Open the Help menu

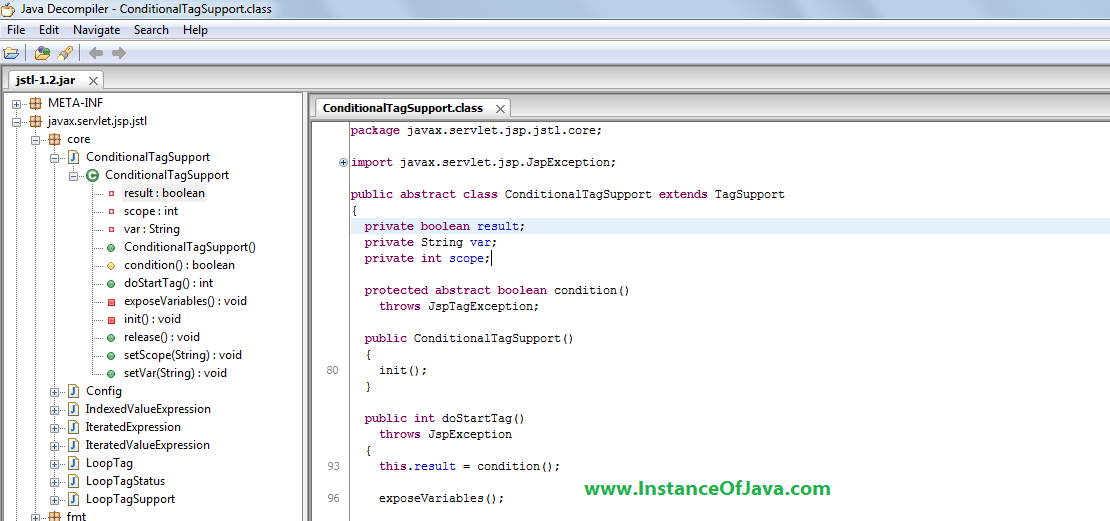click(x=195, y=30)
